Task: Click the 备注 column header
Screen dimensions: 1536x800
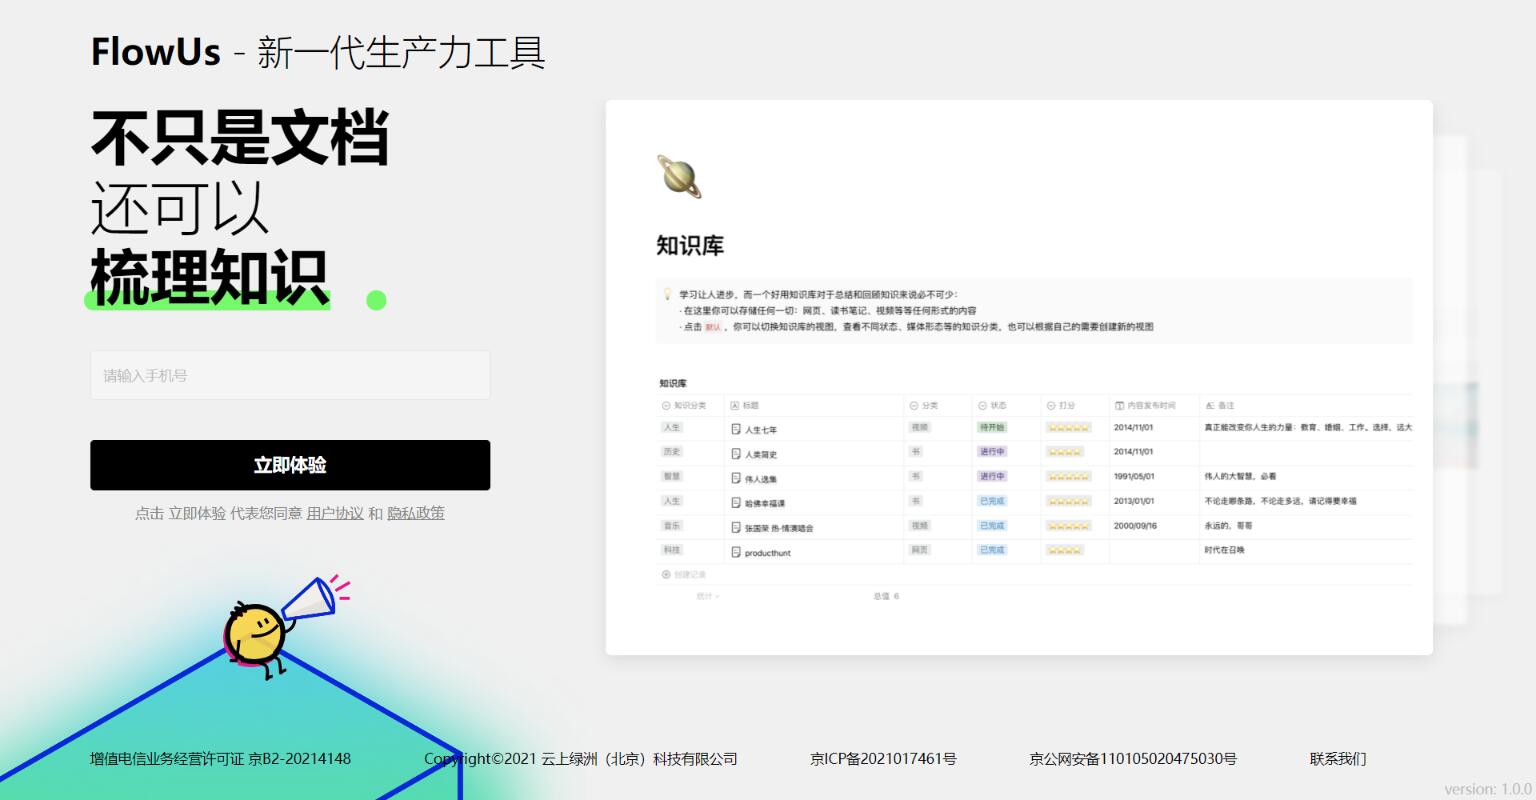Action: click(x=1220, y=406)
